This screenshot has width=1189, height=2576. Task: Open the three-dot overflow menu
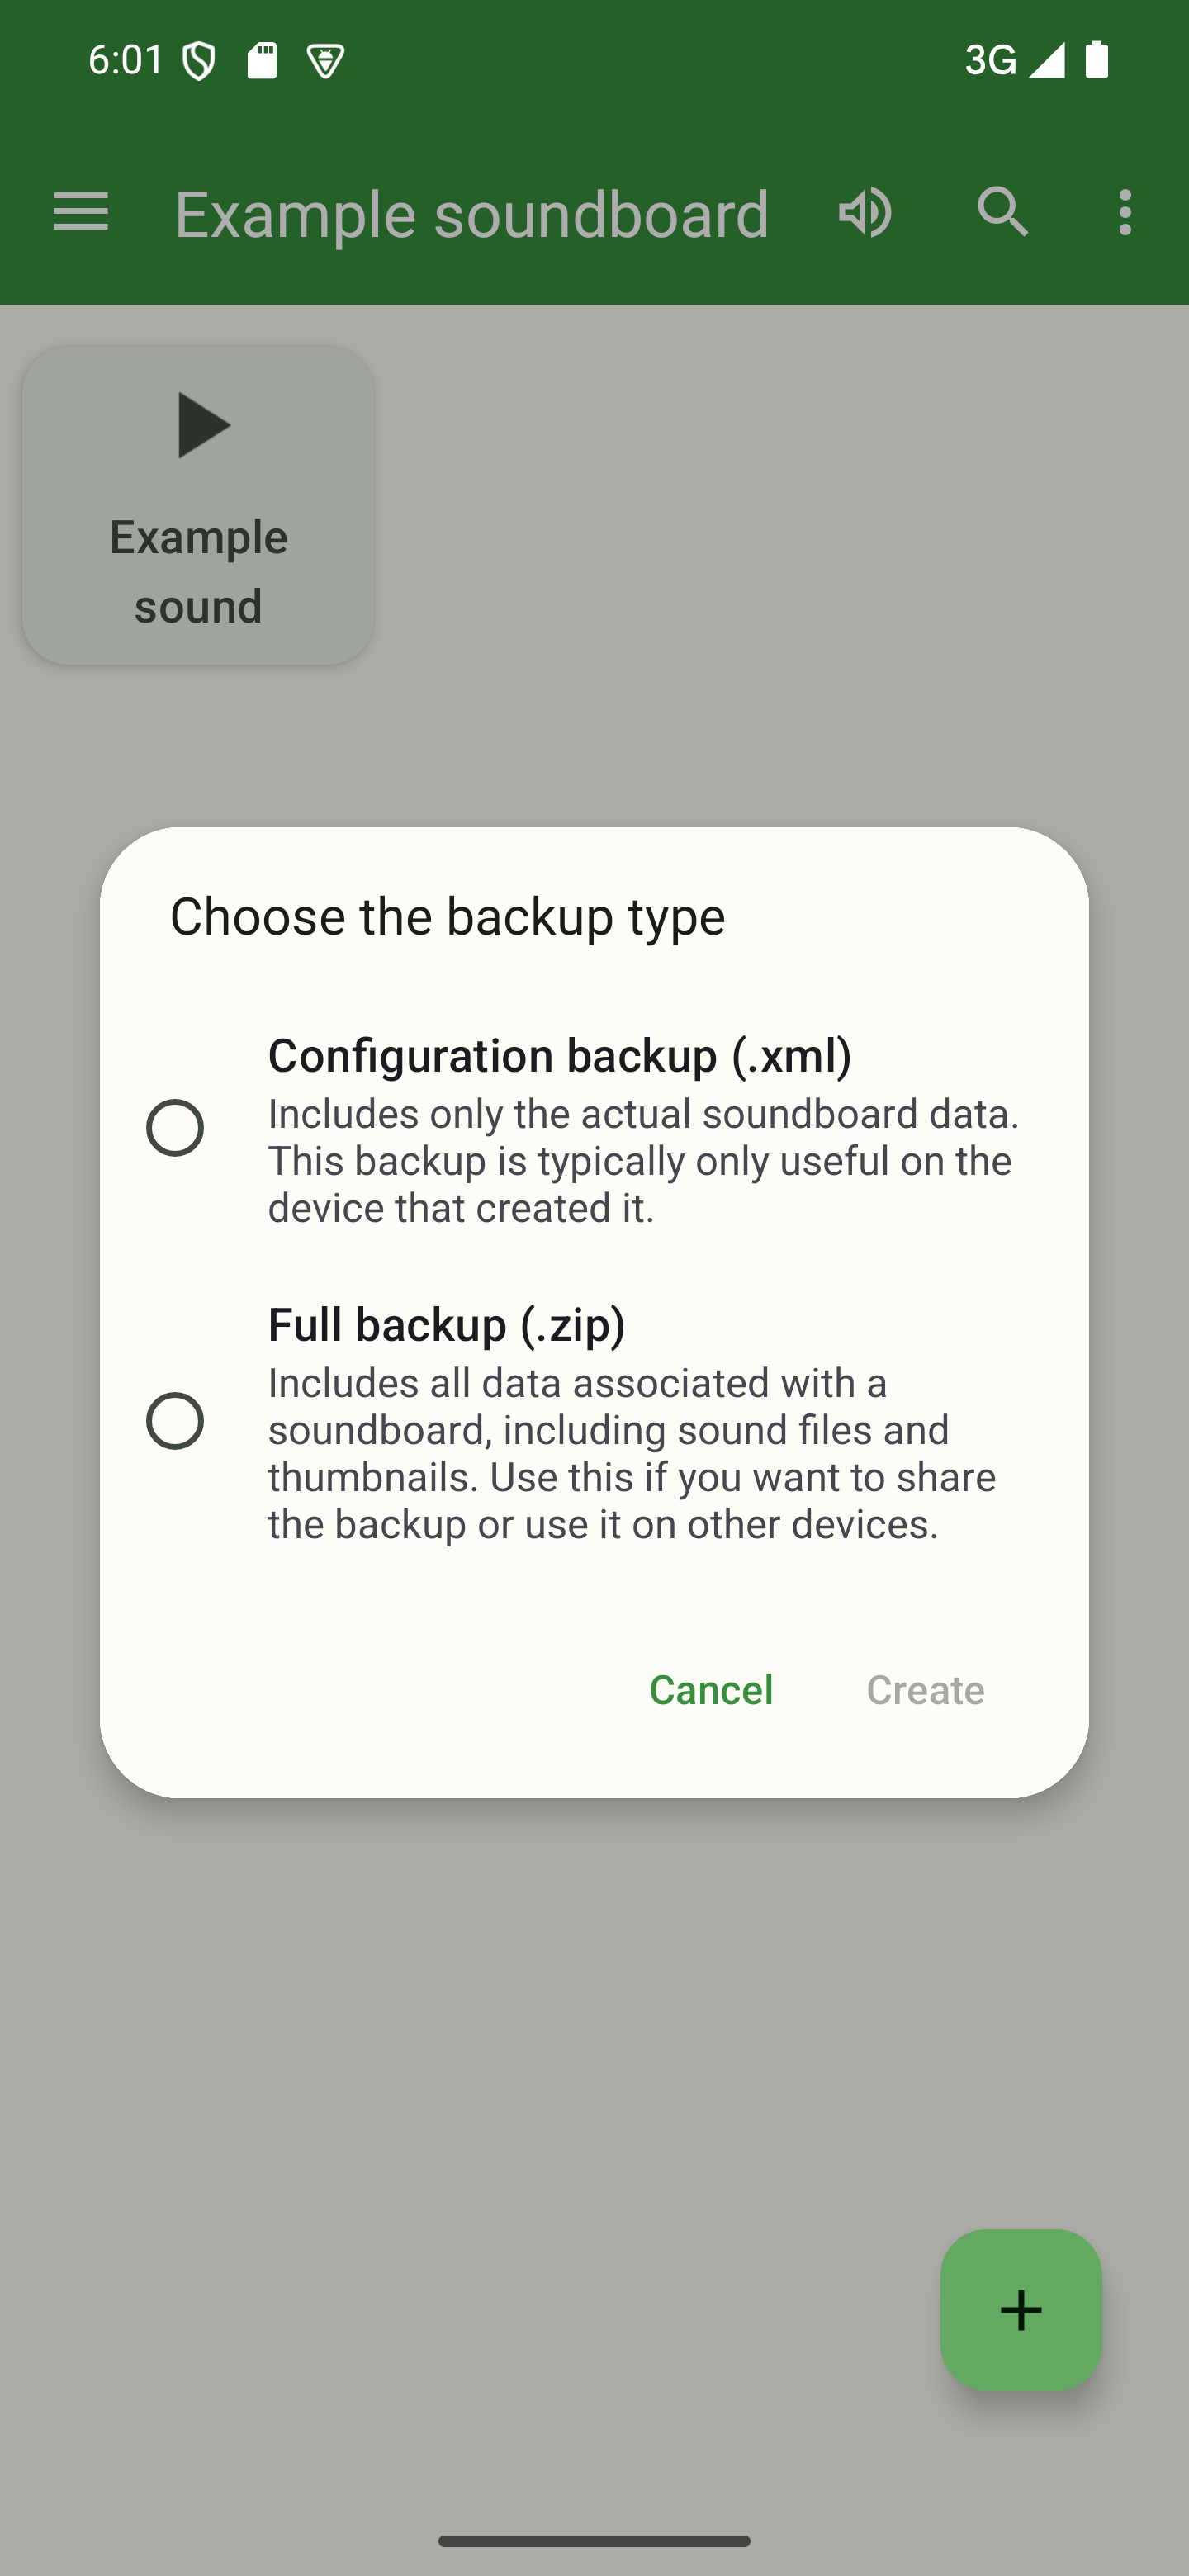1125,212
